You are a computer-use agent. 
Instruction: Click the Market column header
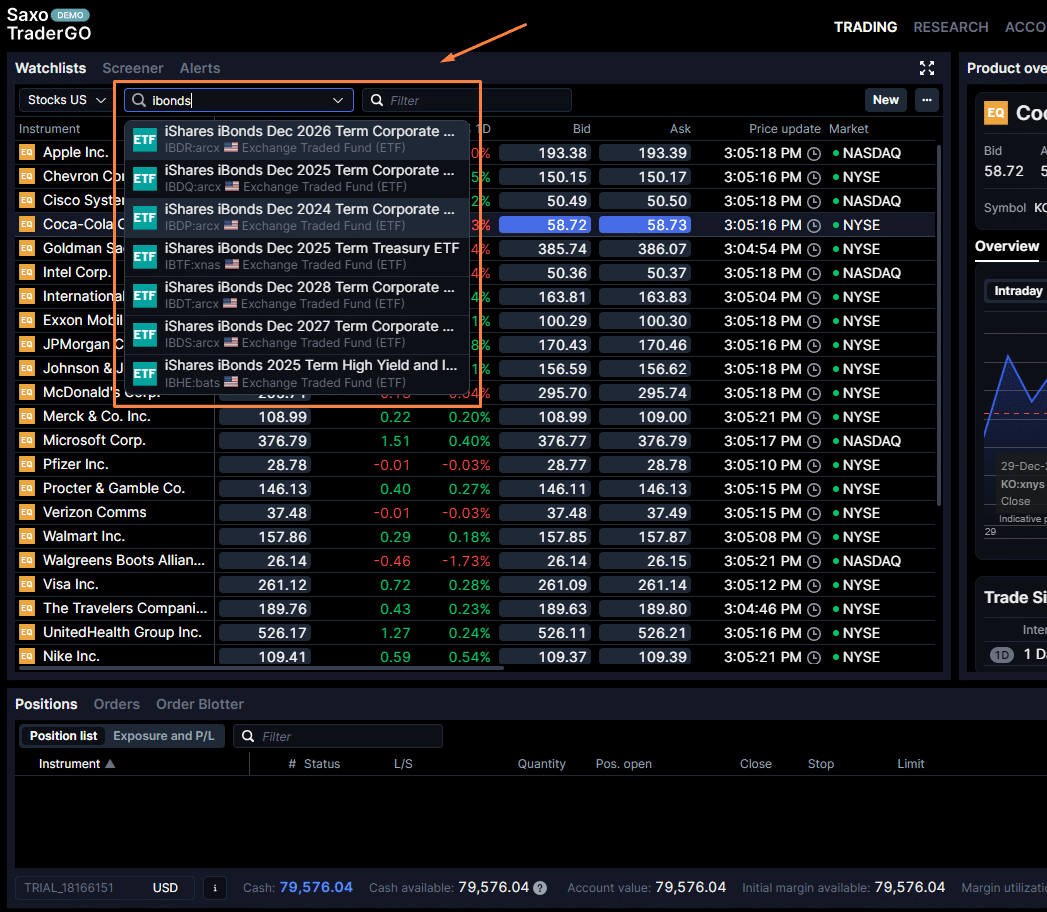pos(848,129)
